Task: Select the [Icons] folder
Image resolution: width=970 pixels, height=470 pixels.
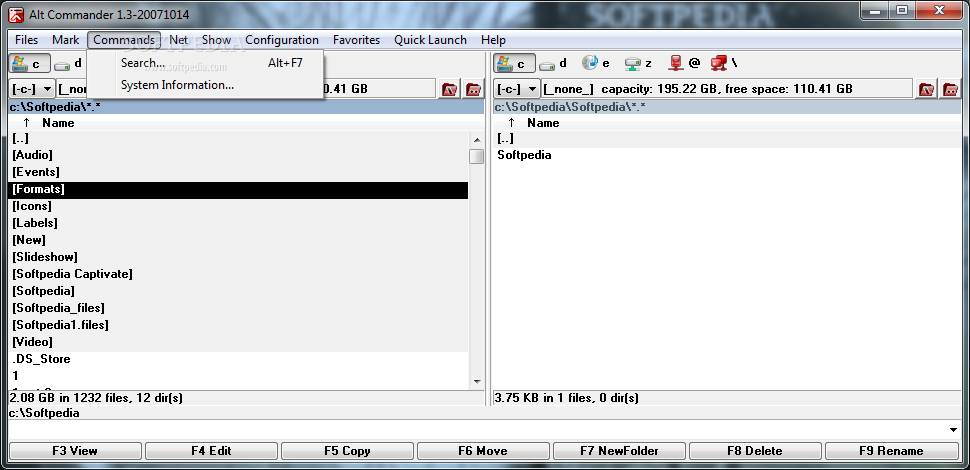Action: (x=238, y=206)
